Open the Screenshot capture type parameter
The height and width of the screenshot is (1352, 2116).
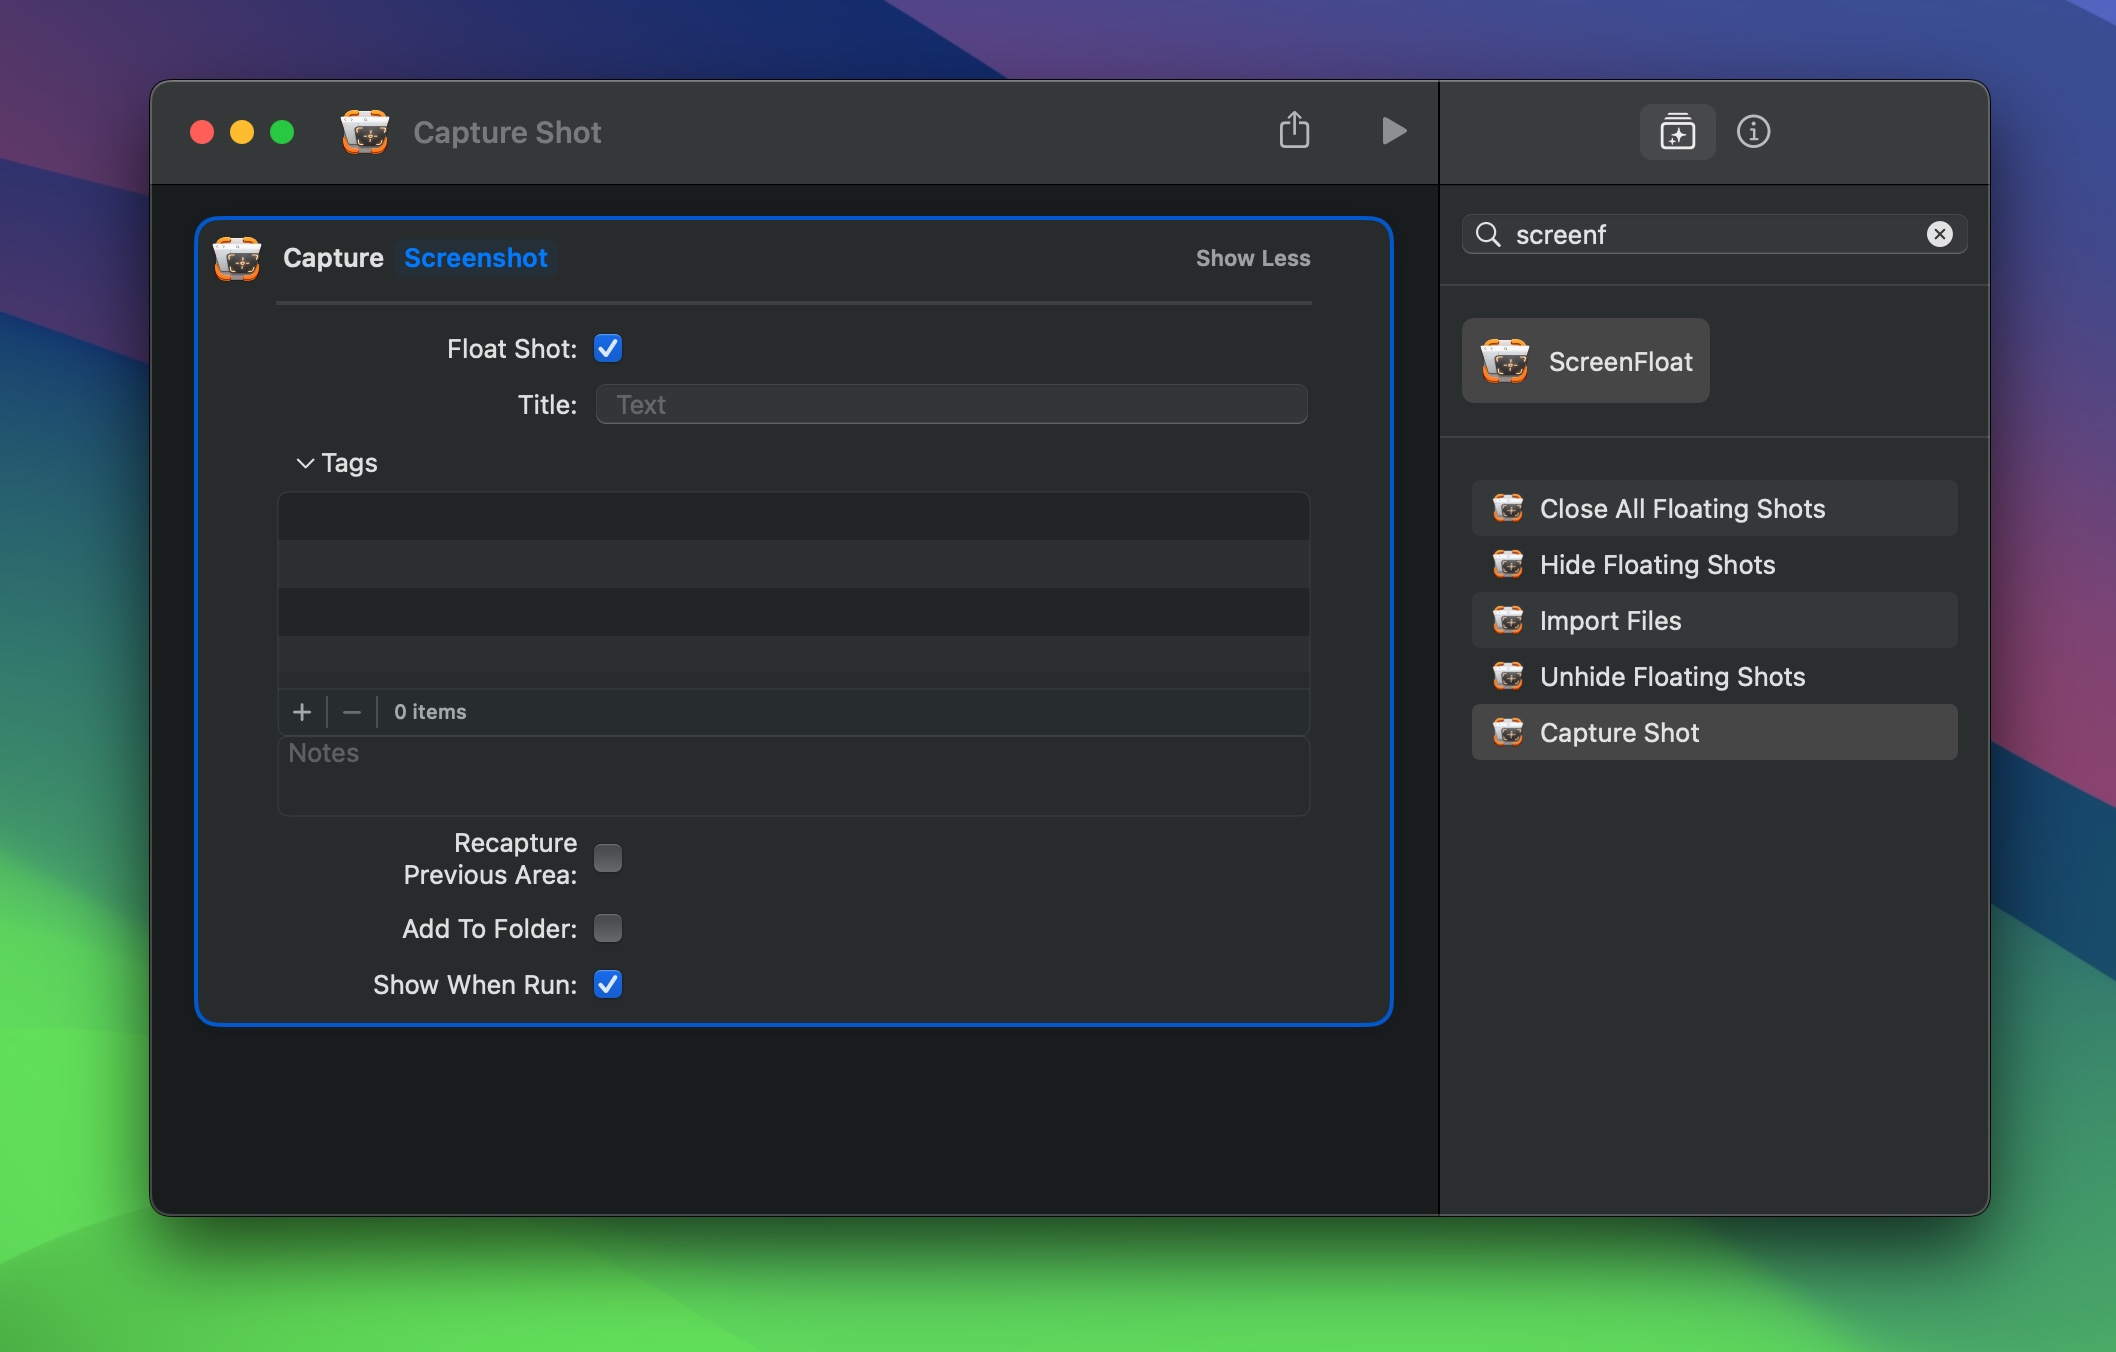click(476, 258)
